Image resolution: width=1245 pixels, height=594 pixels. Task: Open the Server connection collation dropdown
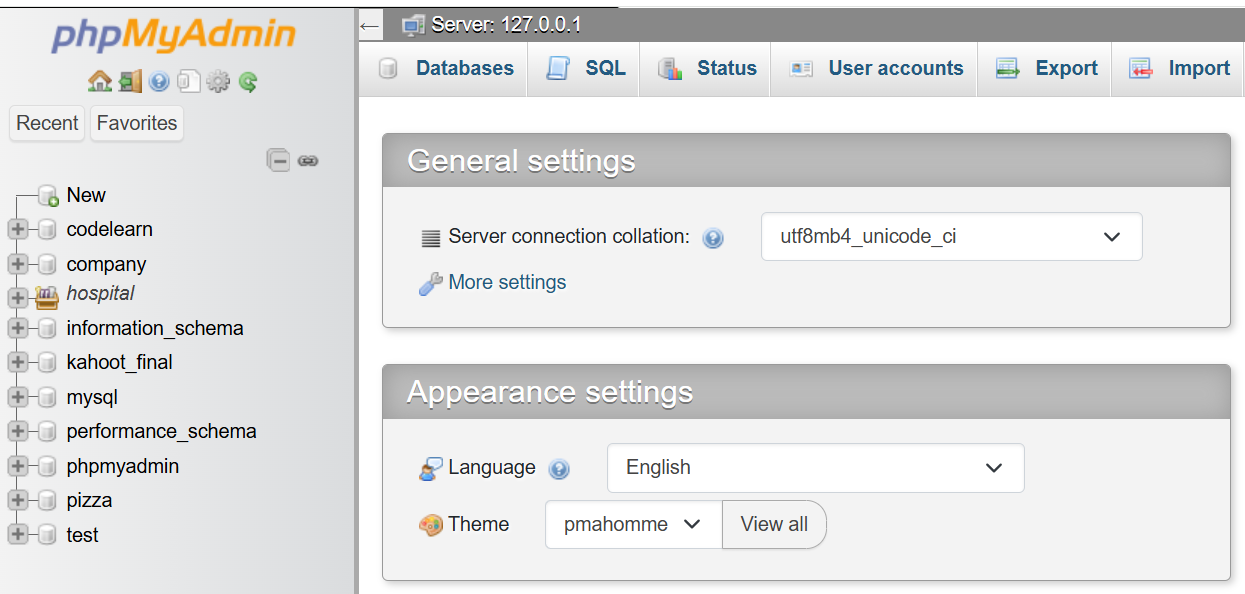point(951,237)
